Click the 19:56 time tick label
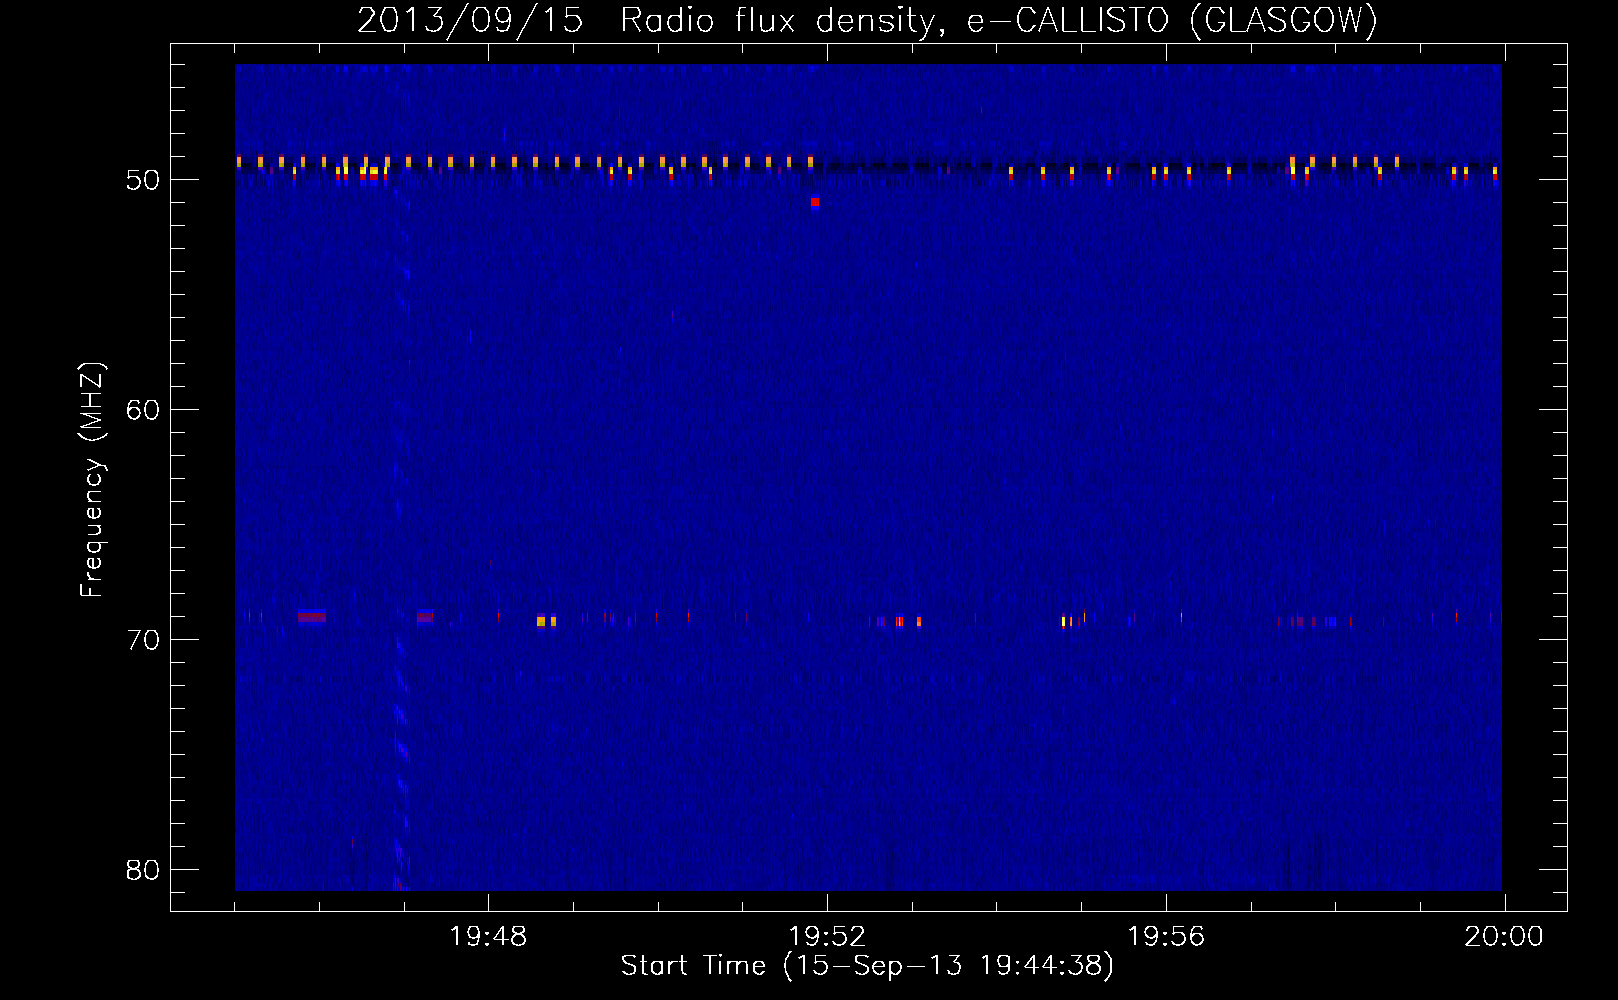Screen dimensions: 1618x1000 (x=1166, y=937)
